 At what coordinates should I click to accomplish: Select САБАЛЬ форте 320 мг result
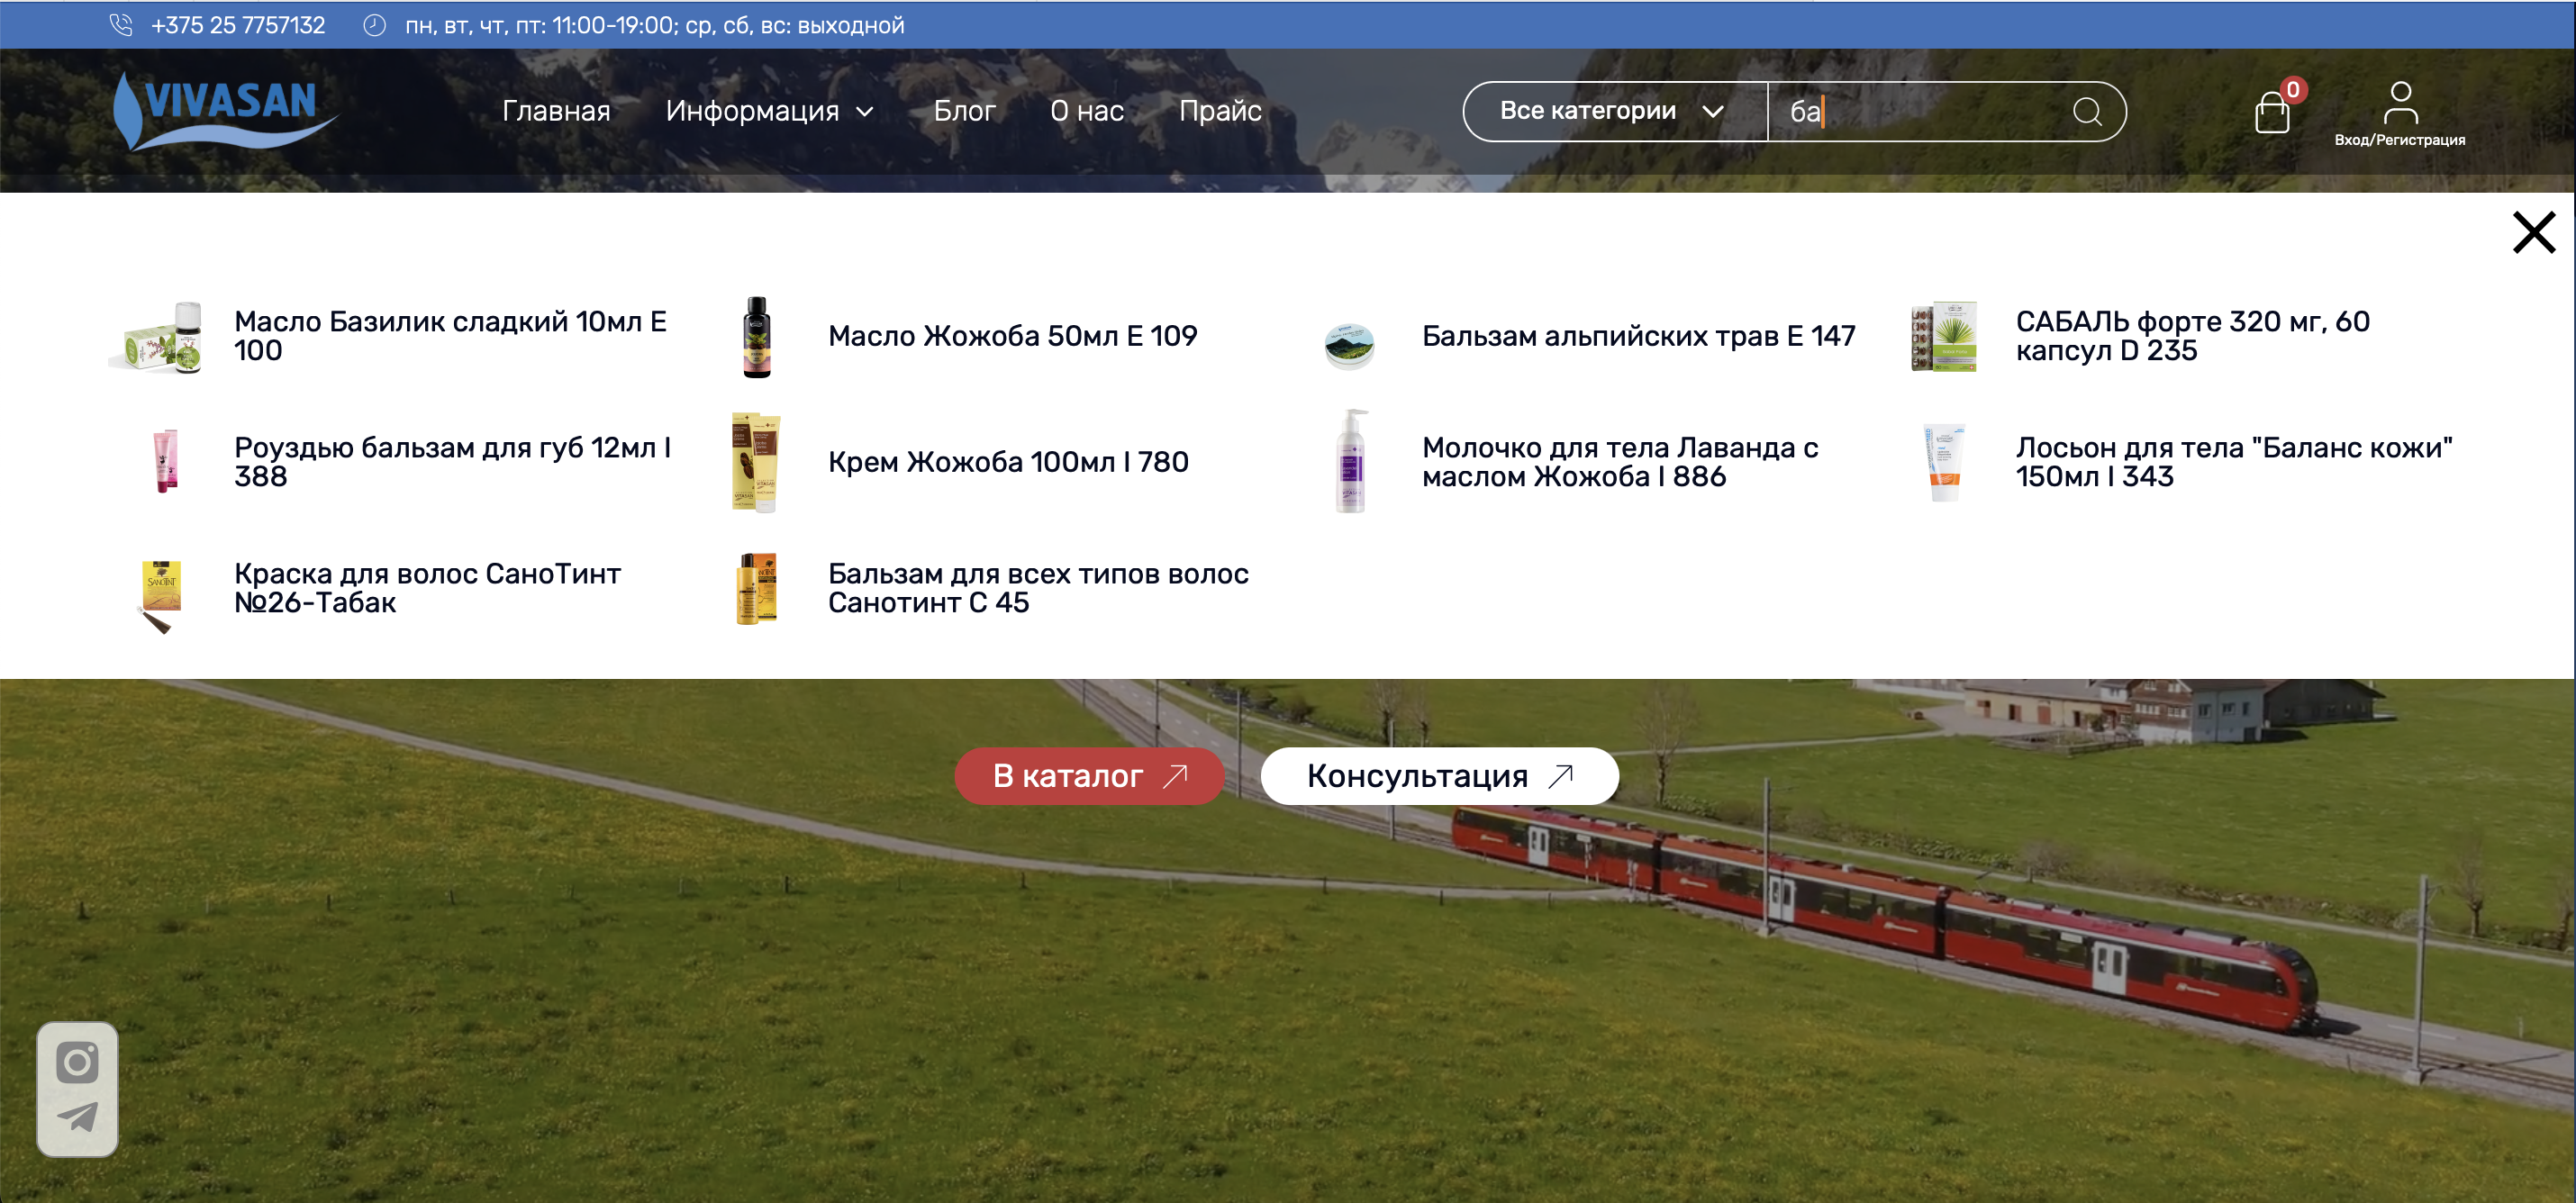[x=2192, y=336]
